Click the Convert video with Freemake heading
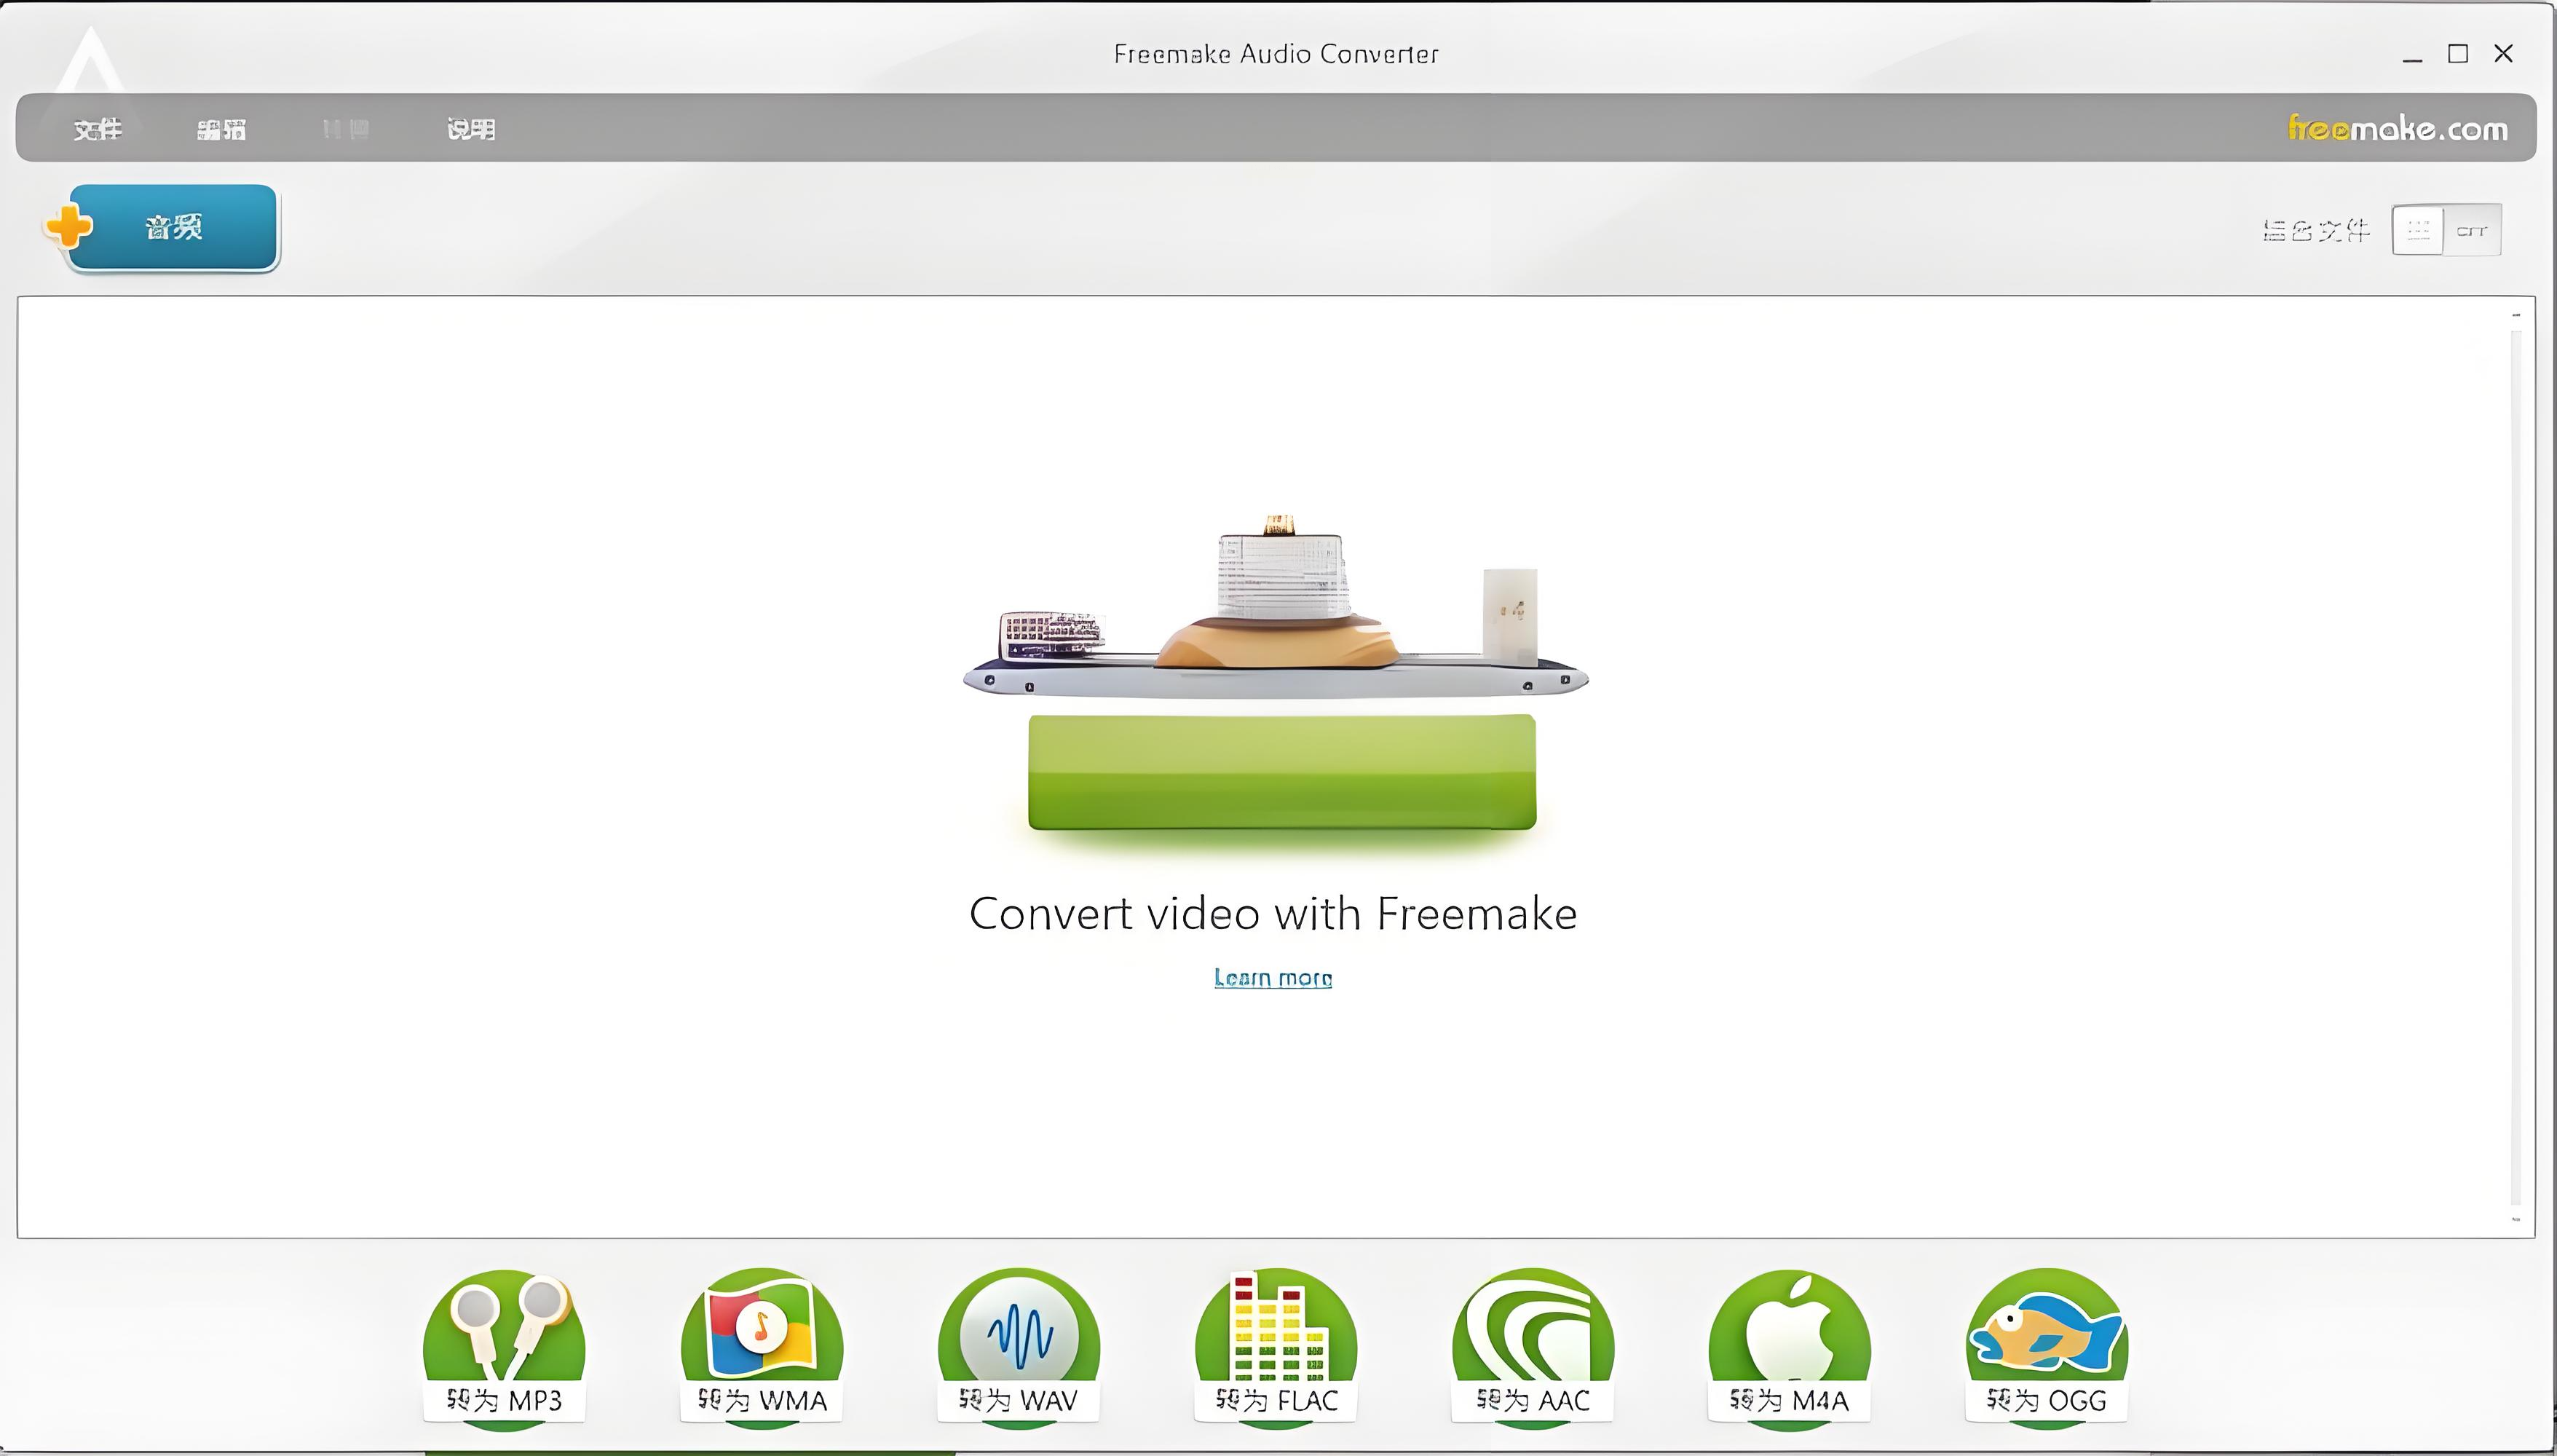The width and height of the screenshot is (2557, 1456). [x=1272, y=914]
